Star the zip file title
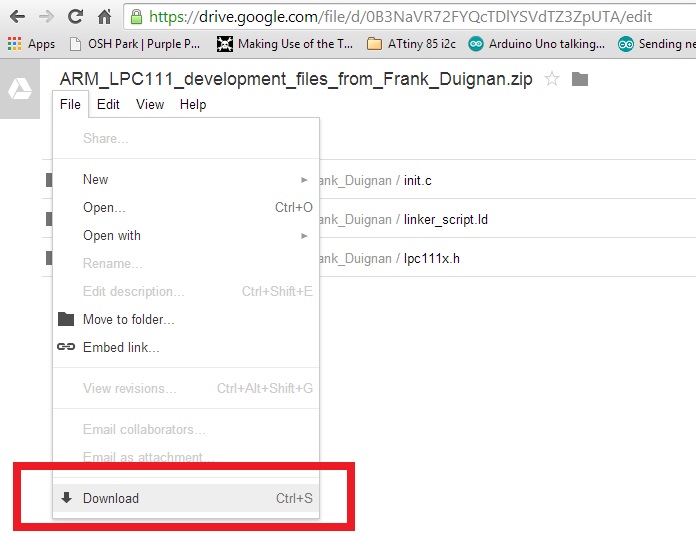The height and width of the screenshot is (552, 696). [551, 79]
